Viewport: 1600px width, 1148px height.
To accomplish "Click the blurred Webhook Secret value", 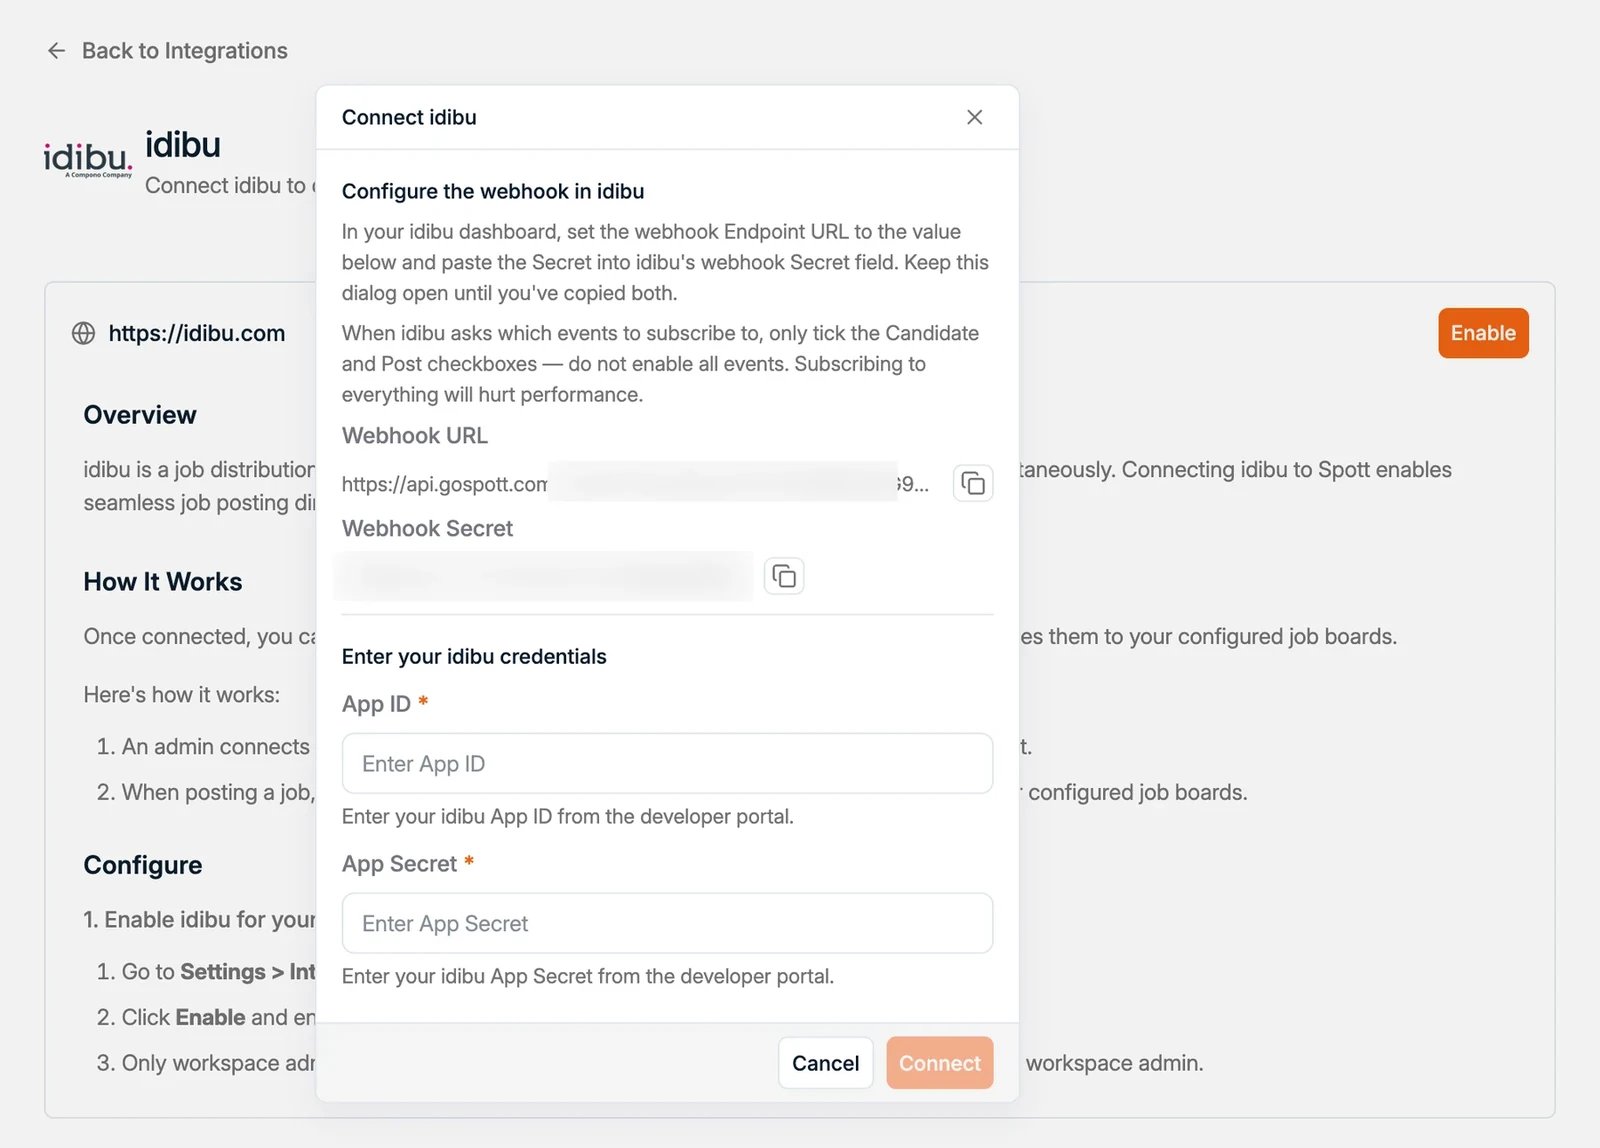I will (545, 576).
